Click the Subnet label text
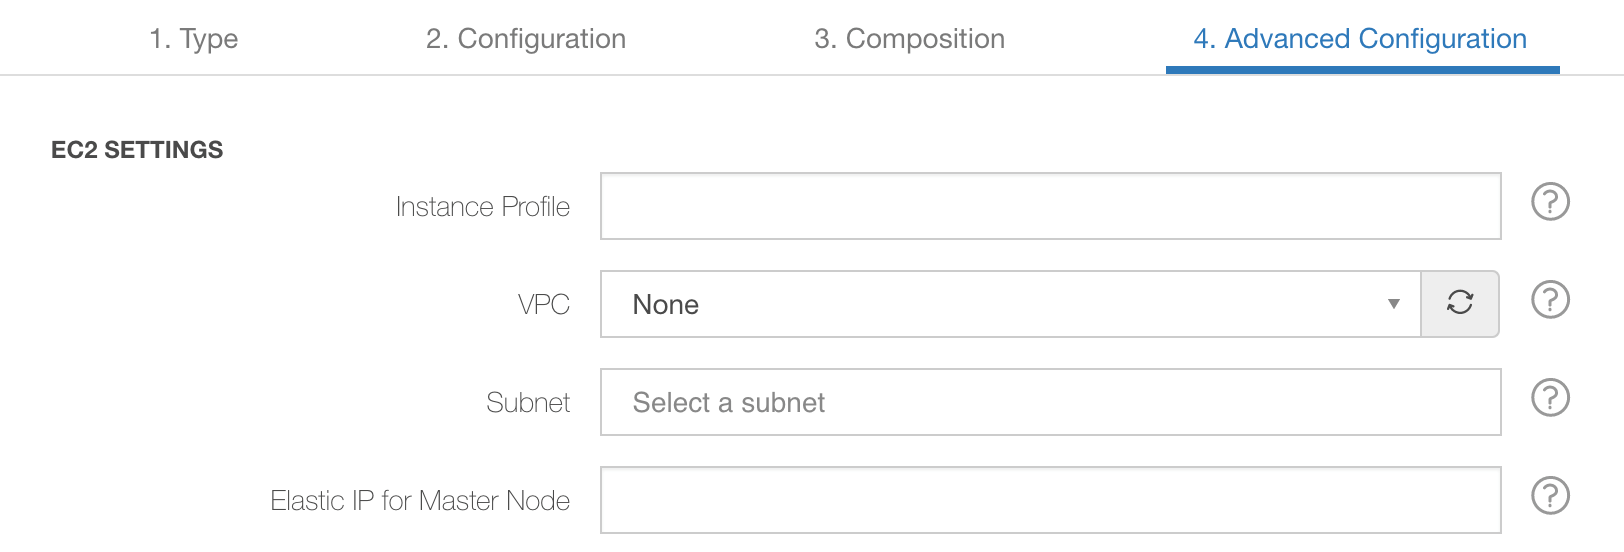This screenshot has height=552, width=1624. (528, 403)
